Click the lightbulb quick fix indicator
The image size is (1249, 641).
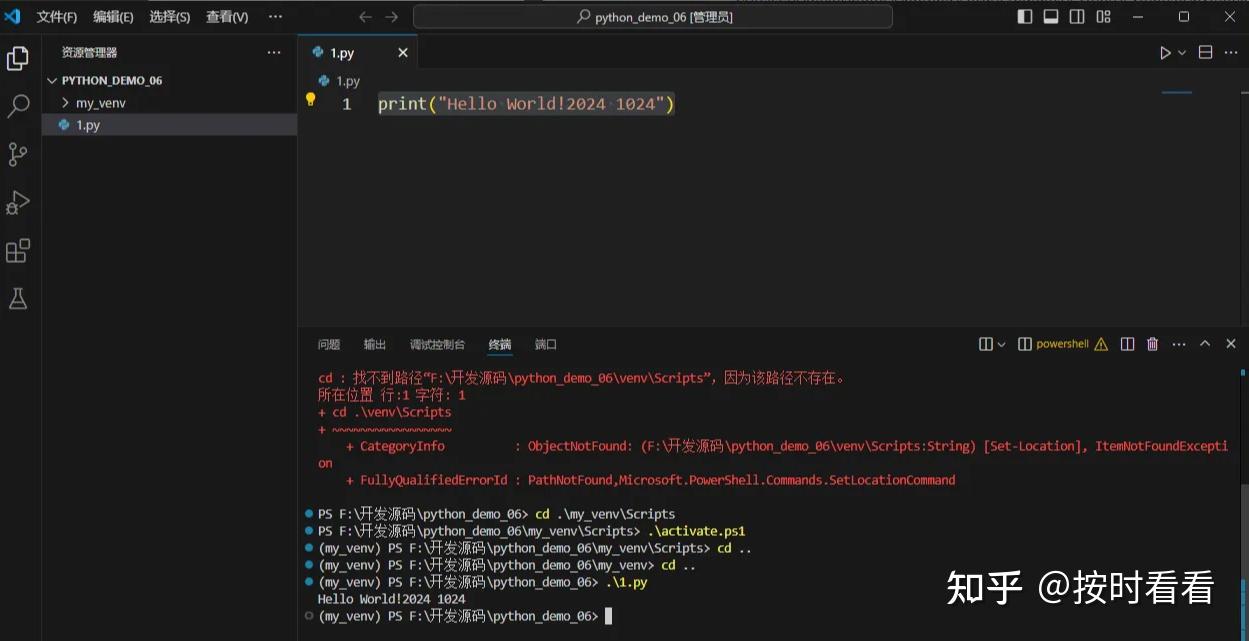click(x=310, y=99)
